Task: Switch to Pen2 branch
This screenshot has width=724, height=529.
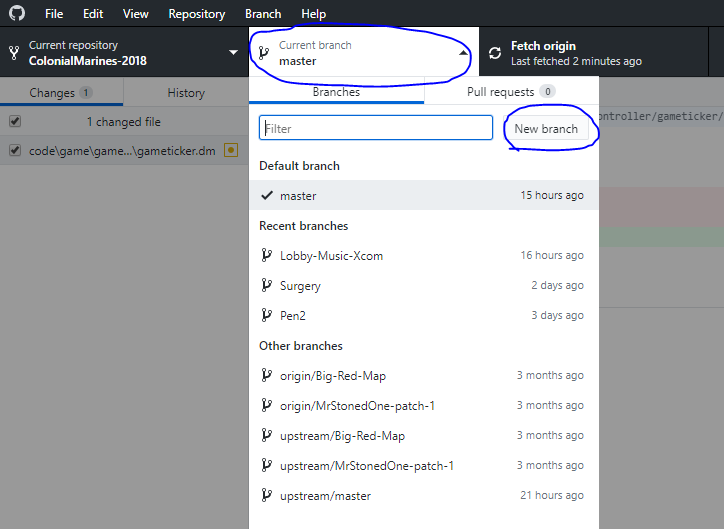Action: [423, 315]
